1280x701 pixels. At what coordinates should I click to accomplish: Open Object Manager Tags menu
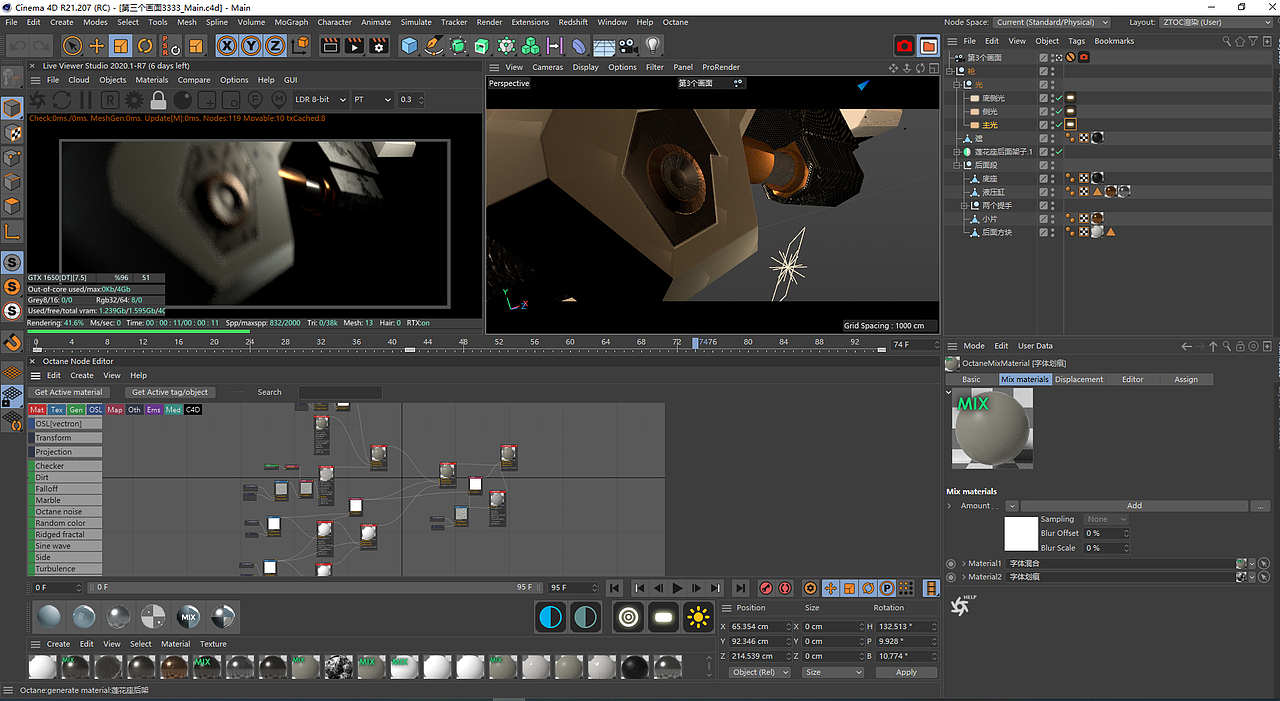click(1076, 41)
